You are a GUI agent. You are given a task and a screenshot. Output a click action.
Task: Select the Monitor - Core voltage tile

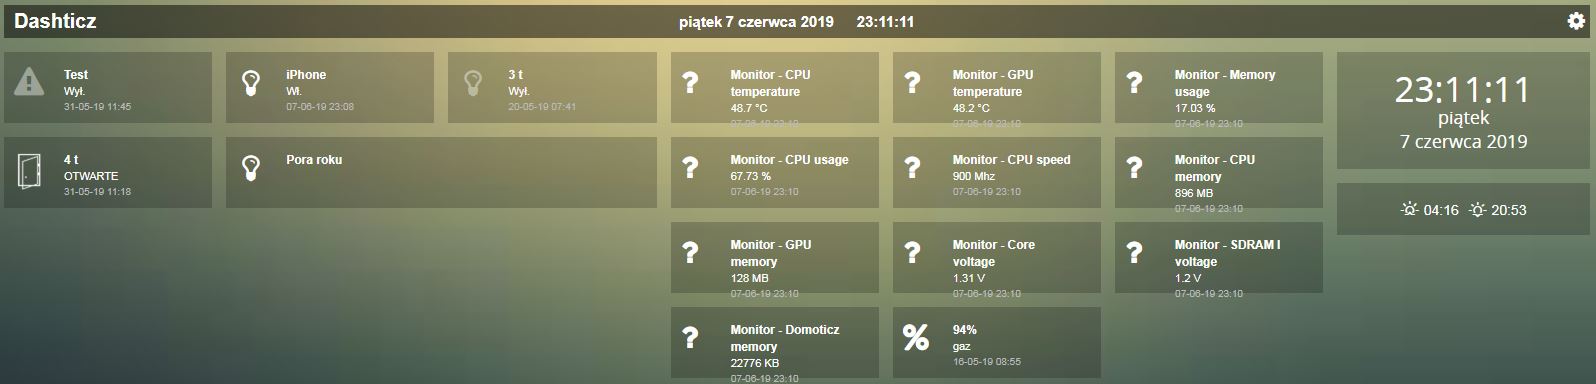click(997, 258)
